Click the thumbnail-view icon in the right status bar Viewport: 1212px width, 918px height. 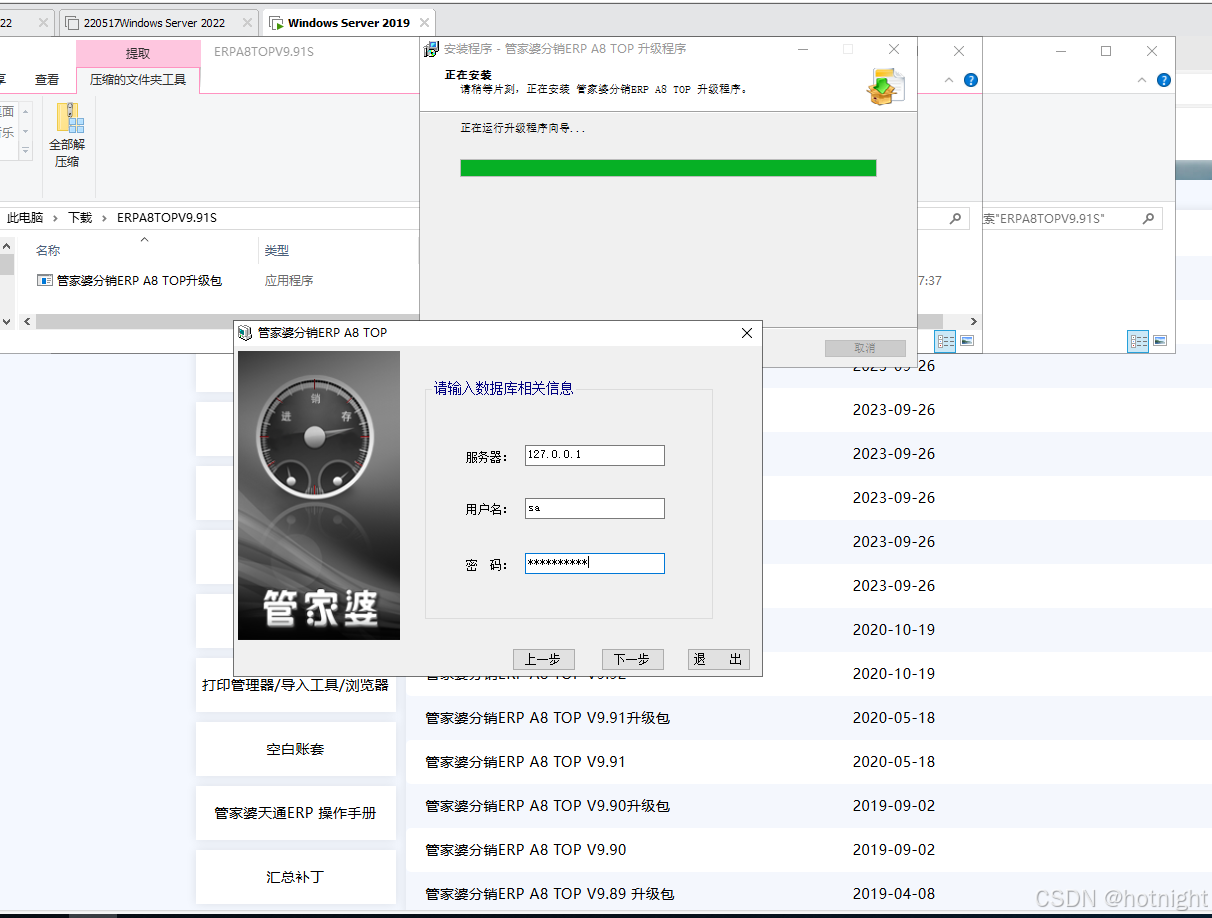tap(1160, 341)
